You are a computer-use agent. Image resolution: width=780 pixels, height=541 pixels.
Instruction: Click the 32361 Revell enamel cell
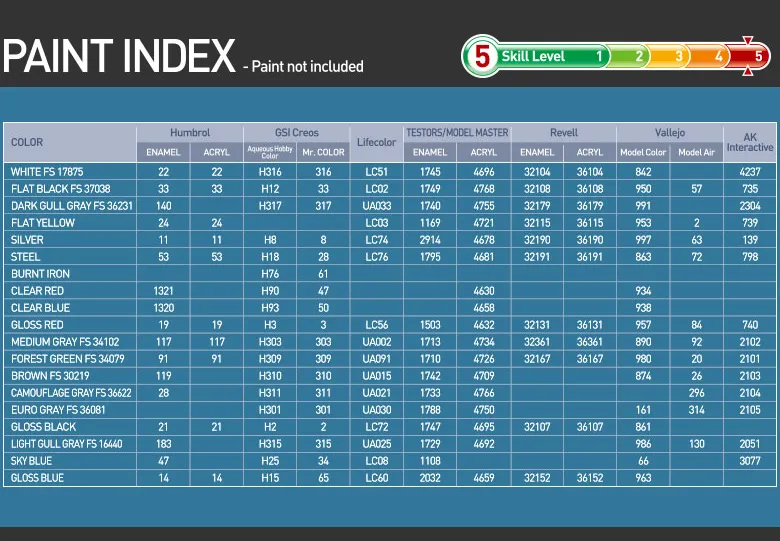(x=537, y=342)
